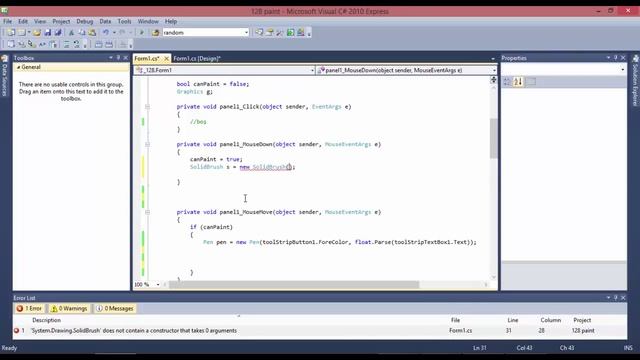Open the Data Sources side tab

point(5,77)
